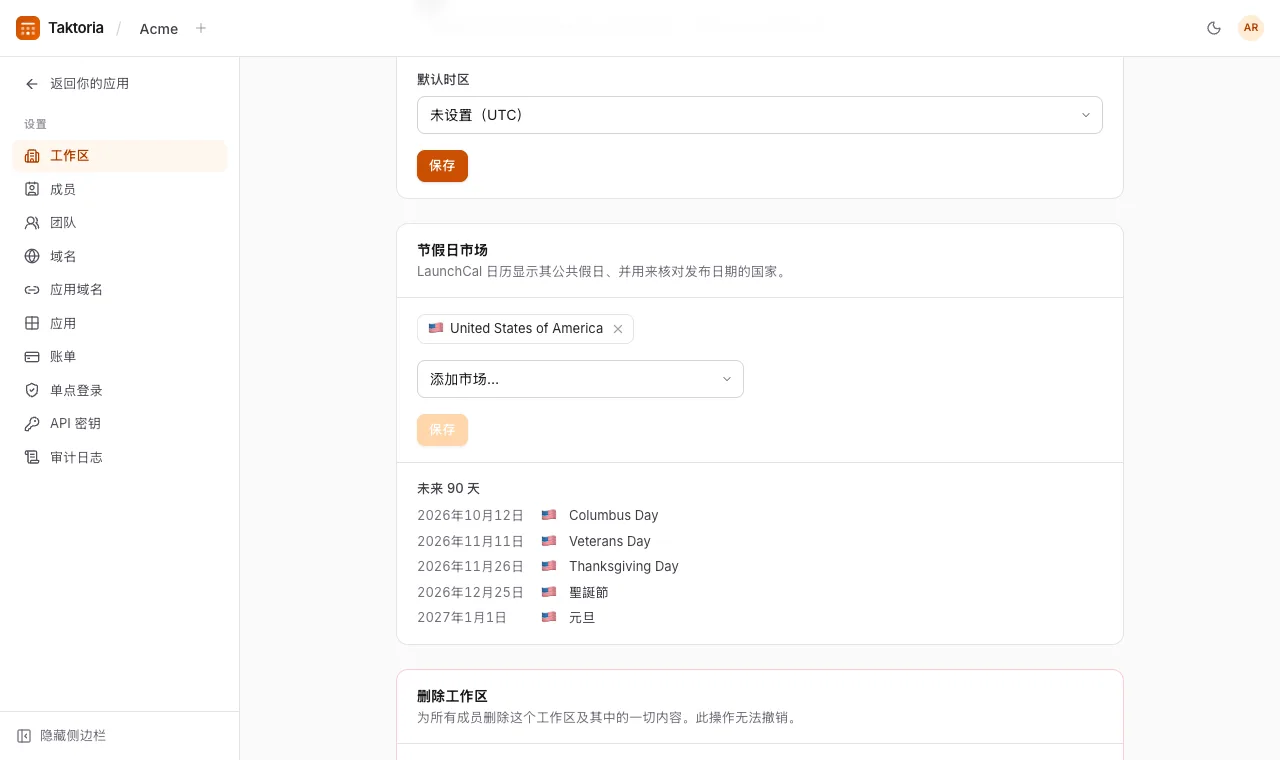Click the 聖誕節 holiday entry
This screenshot has width=1280, height=760.
pos(589,592)
